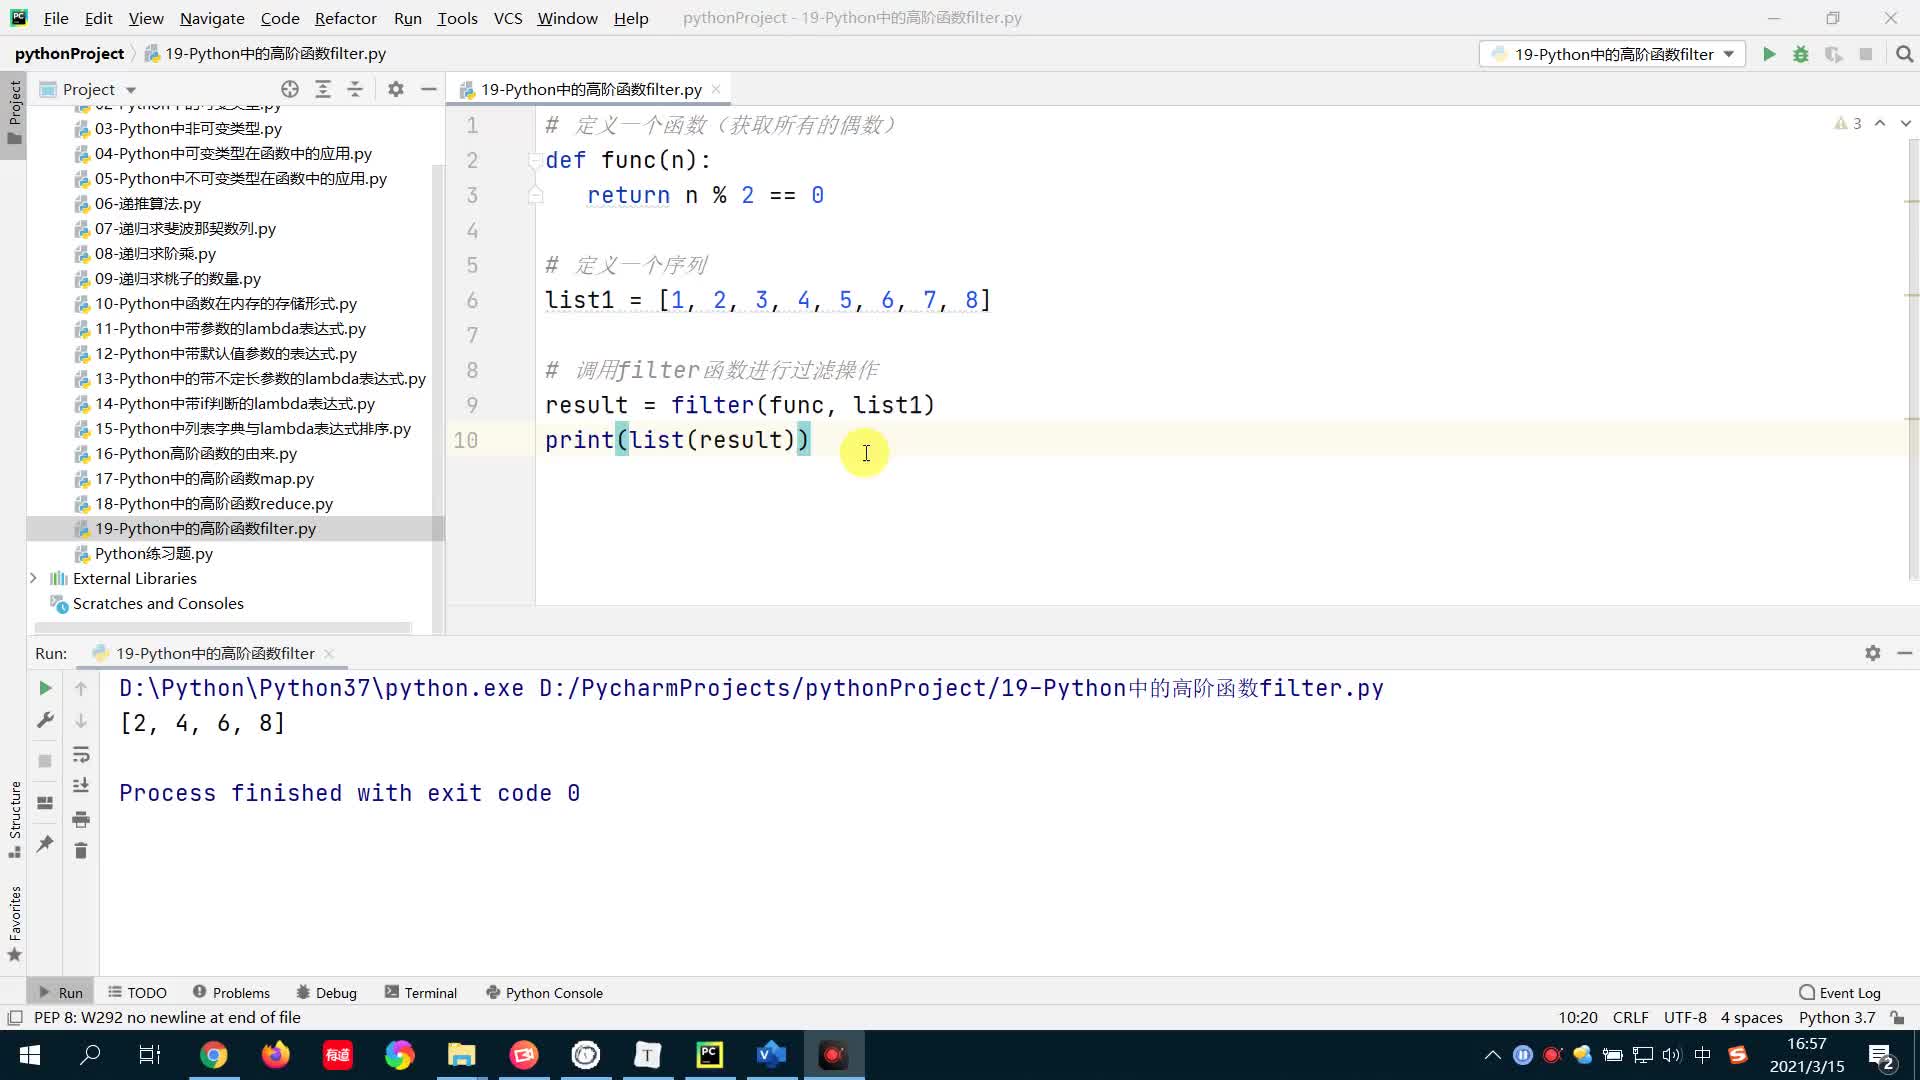1920x1080 pixels.
Task: Run with coverage icon in toolbar
Action: click(x=1833, y=54)
